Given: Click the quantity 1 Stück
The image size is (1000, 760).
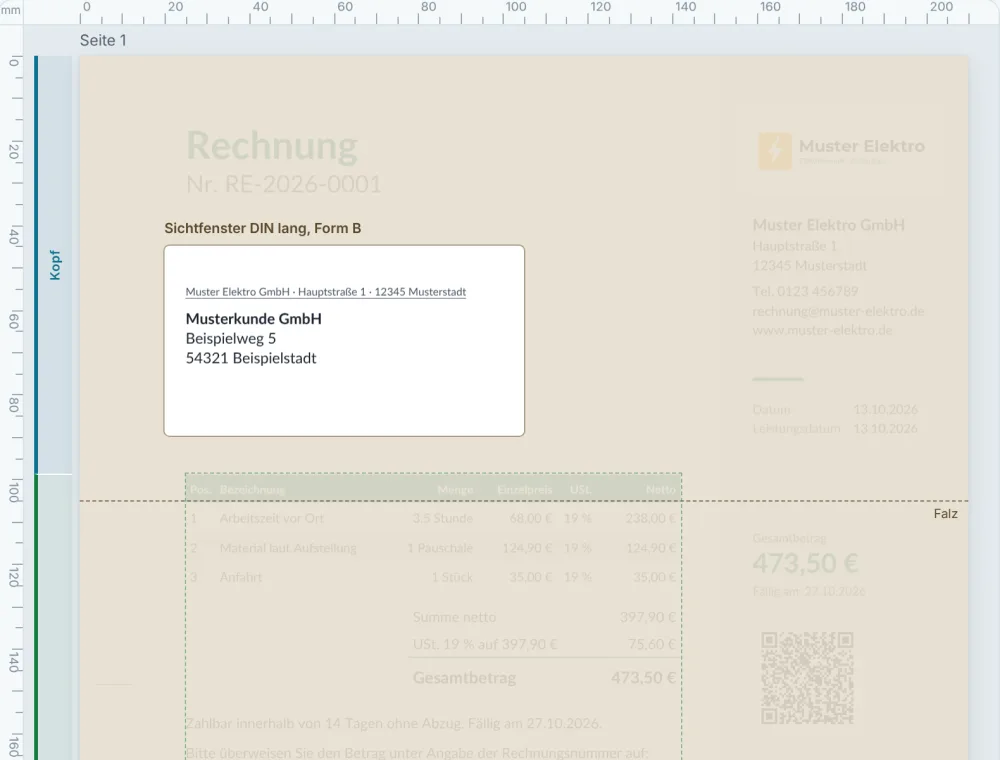Looking at the screenshot, I should coord(452,577).
